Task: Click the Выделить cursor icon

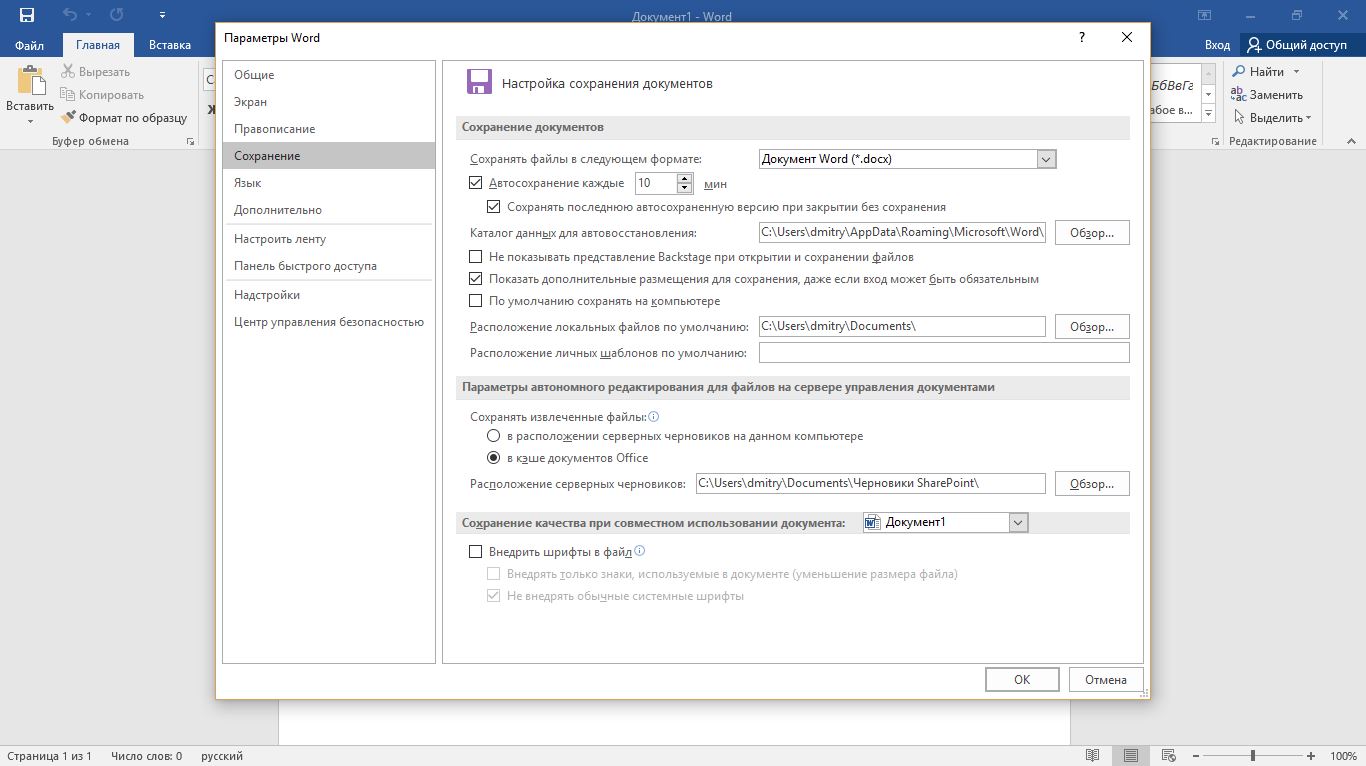Action: tap(1239, 118)
